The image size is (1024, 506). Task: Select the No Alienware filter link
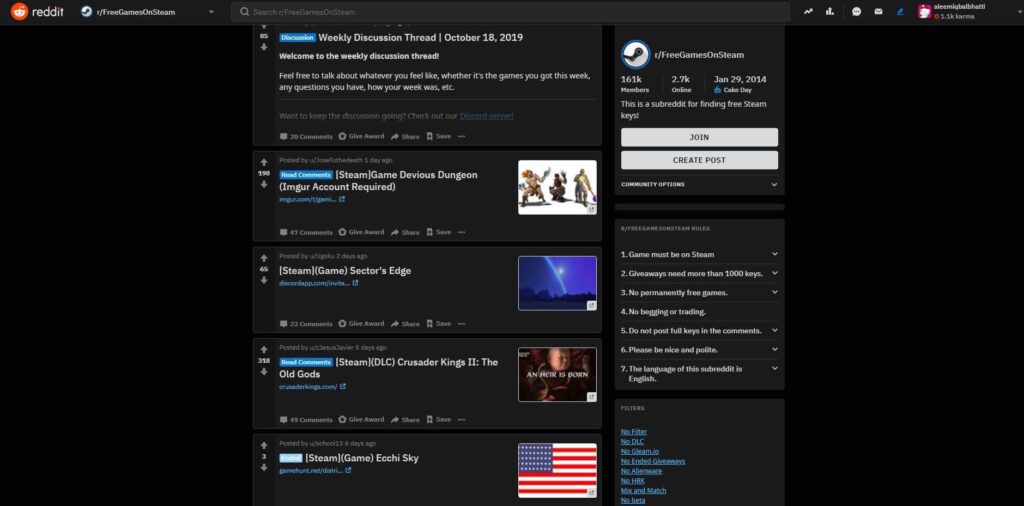pyautogui.click(x=641, y=471)
